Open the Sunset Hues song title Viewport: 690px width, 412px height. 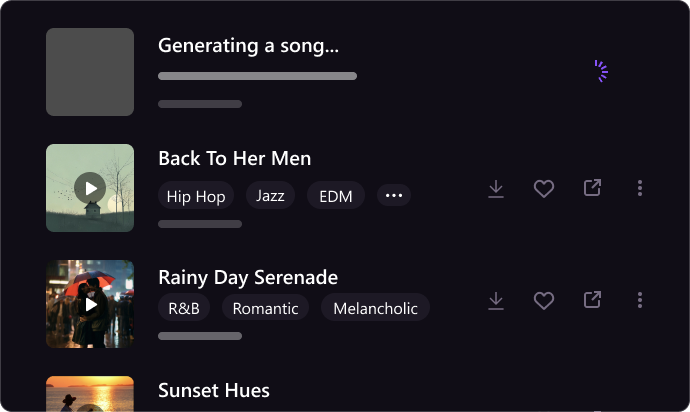tap(214, 390)
